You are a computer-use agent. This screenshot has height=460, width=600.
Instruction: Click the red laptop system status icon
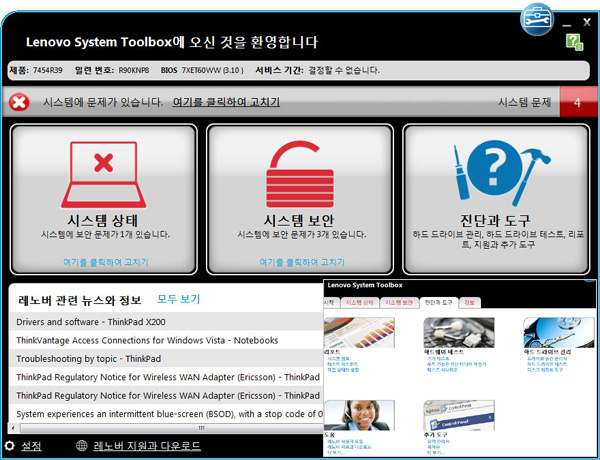(x=104, y=175)
